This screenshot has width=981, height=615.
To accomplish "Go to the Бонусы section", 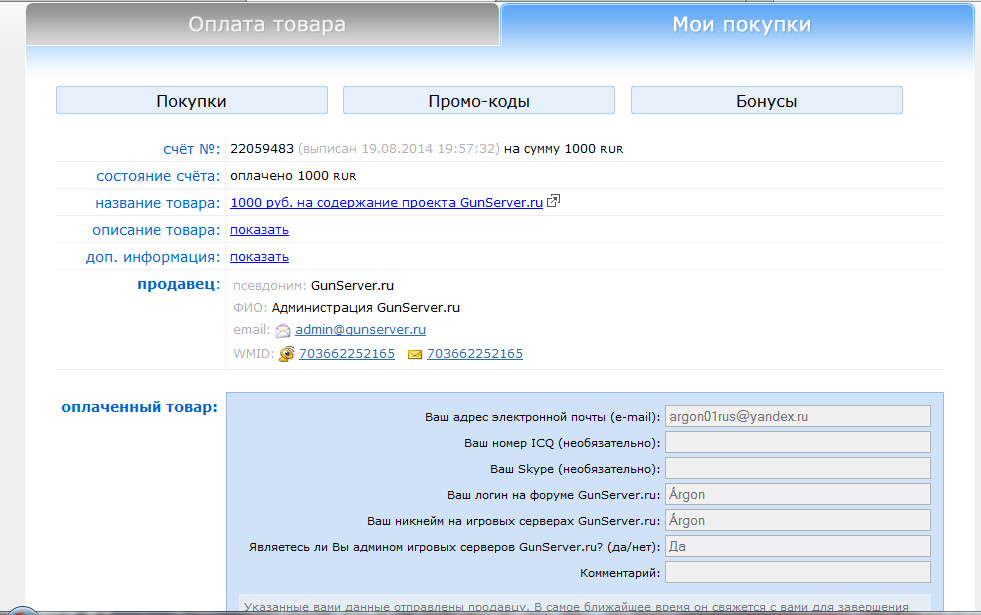I will [766, 101].
